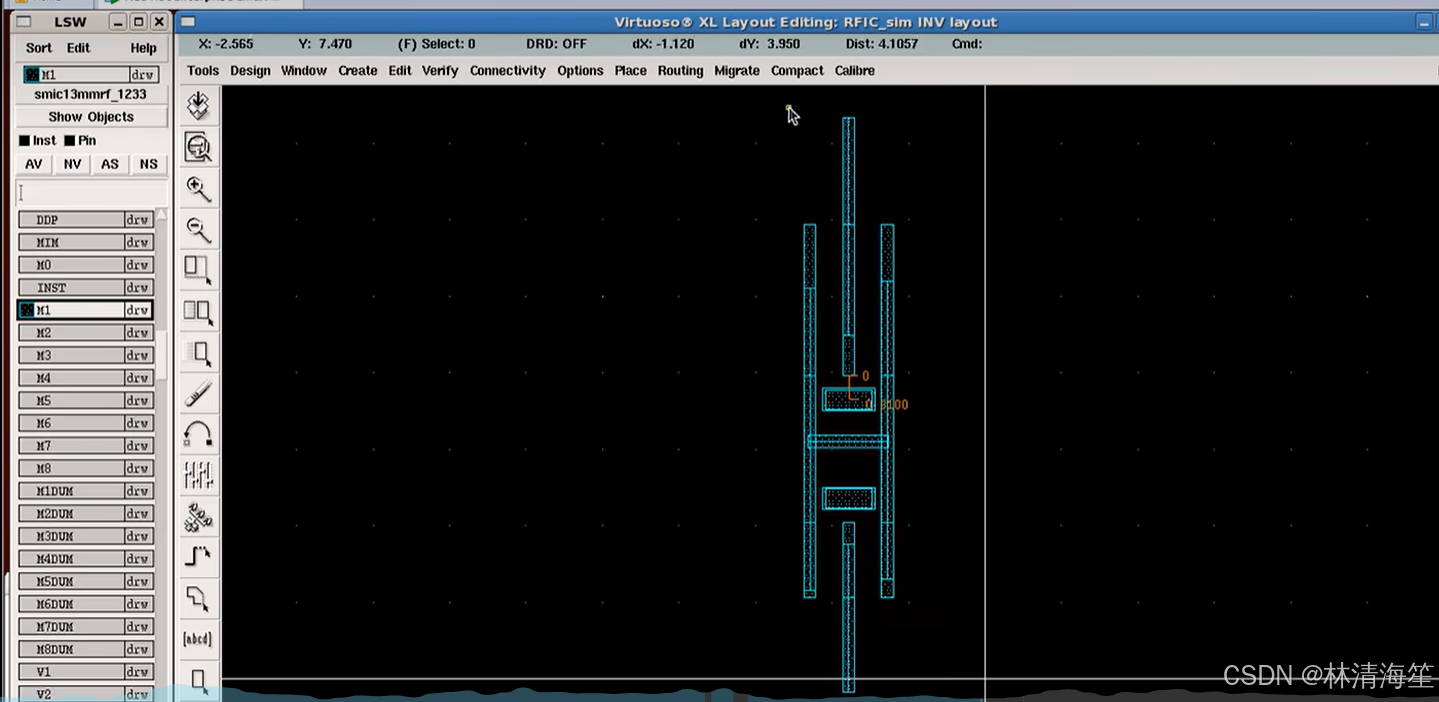
Task: Click the LSW layer list scroll-up arrow
Action: click(x=161, y=214)
